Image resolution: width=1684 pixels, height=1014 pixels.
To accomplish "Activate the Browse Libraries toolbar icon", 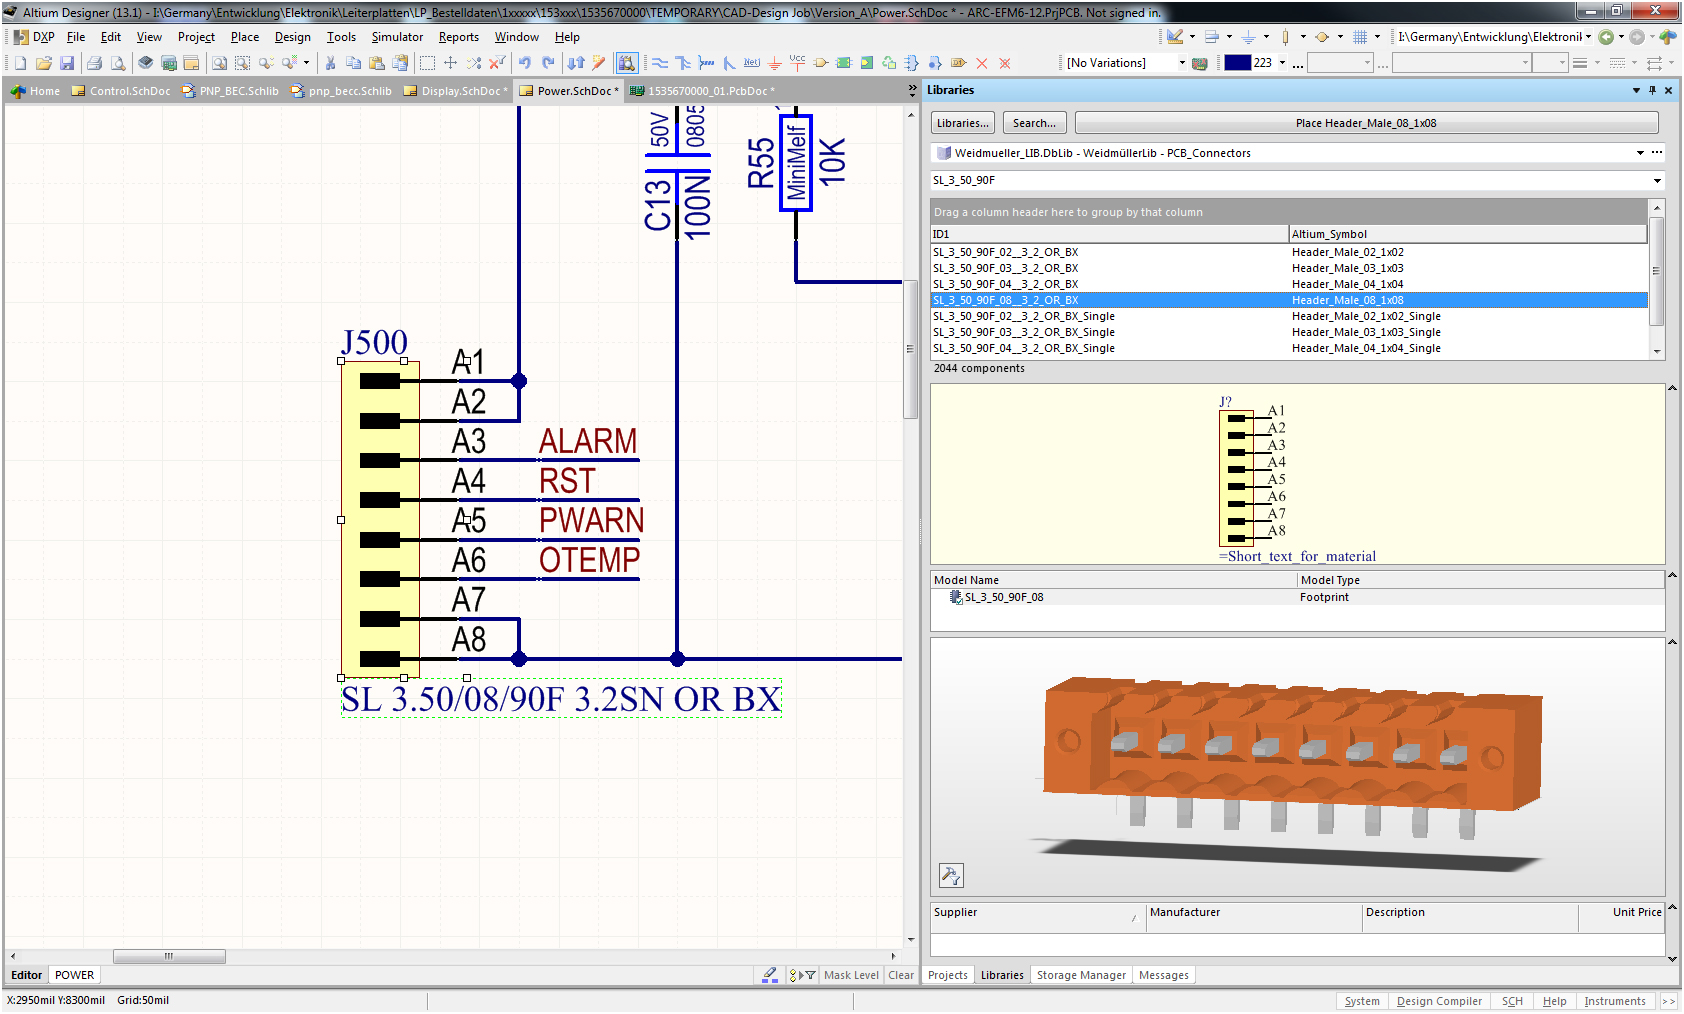I will 626,63.
